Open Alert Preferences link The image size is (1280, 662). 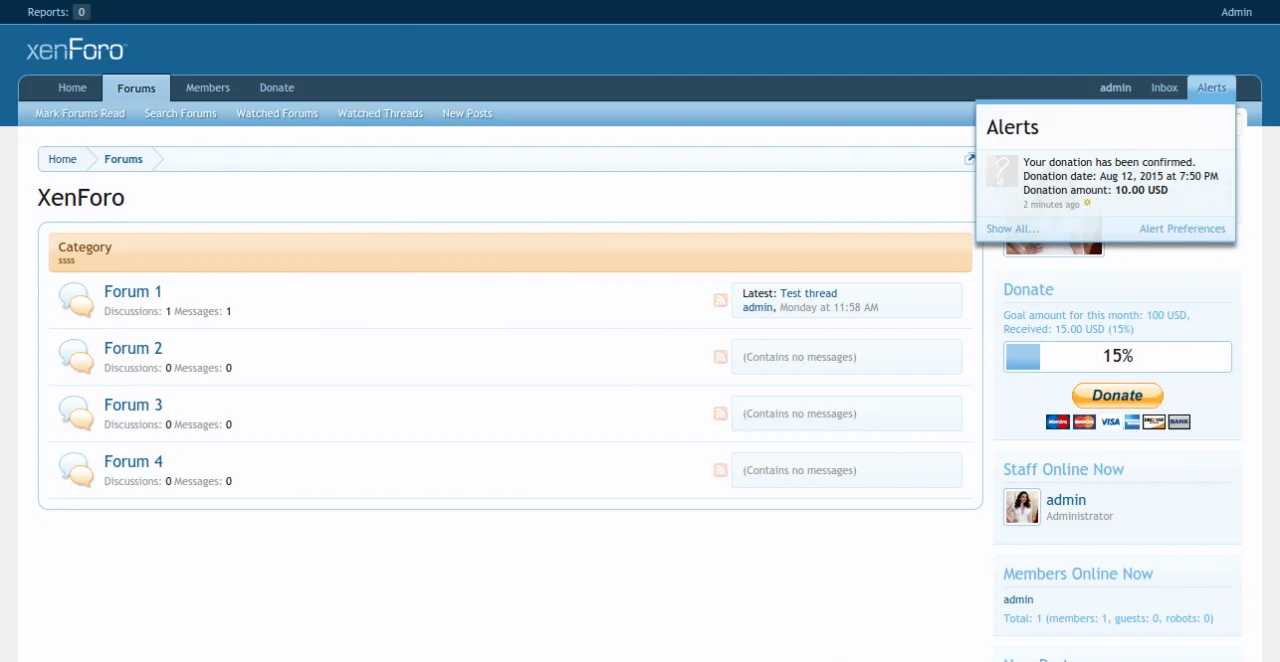click(1182, 229)
